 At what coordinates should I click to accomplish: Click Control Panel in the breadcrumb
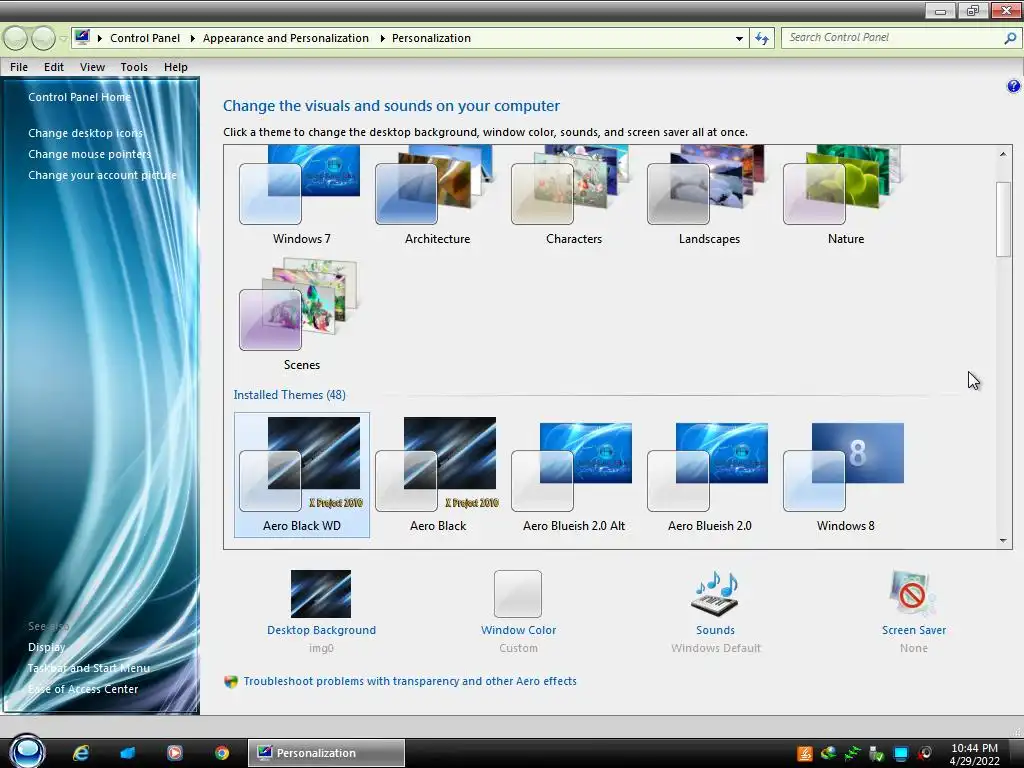click(145, 38)
